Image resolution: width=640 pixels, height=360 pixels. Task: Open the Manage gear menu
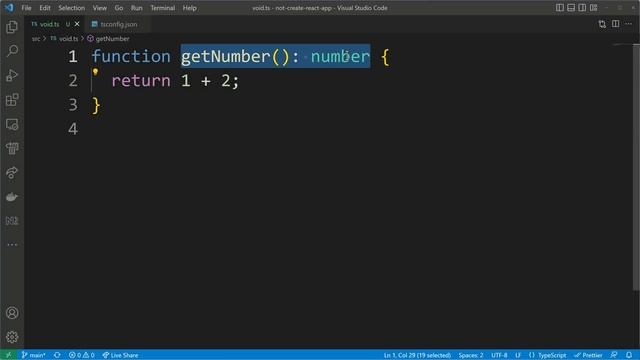click(x=12, y=337)
